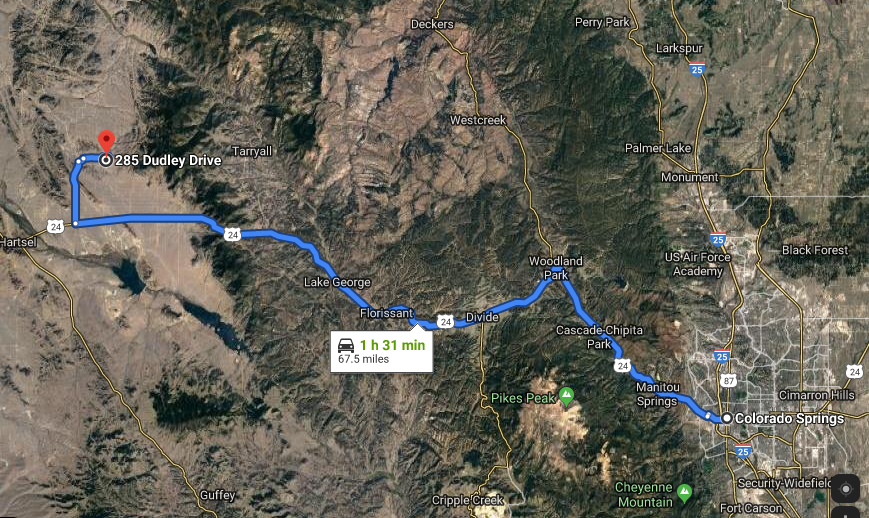Click the I-25 shield near Larkspur

click(x=697, y=69)
